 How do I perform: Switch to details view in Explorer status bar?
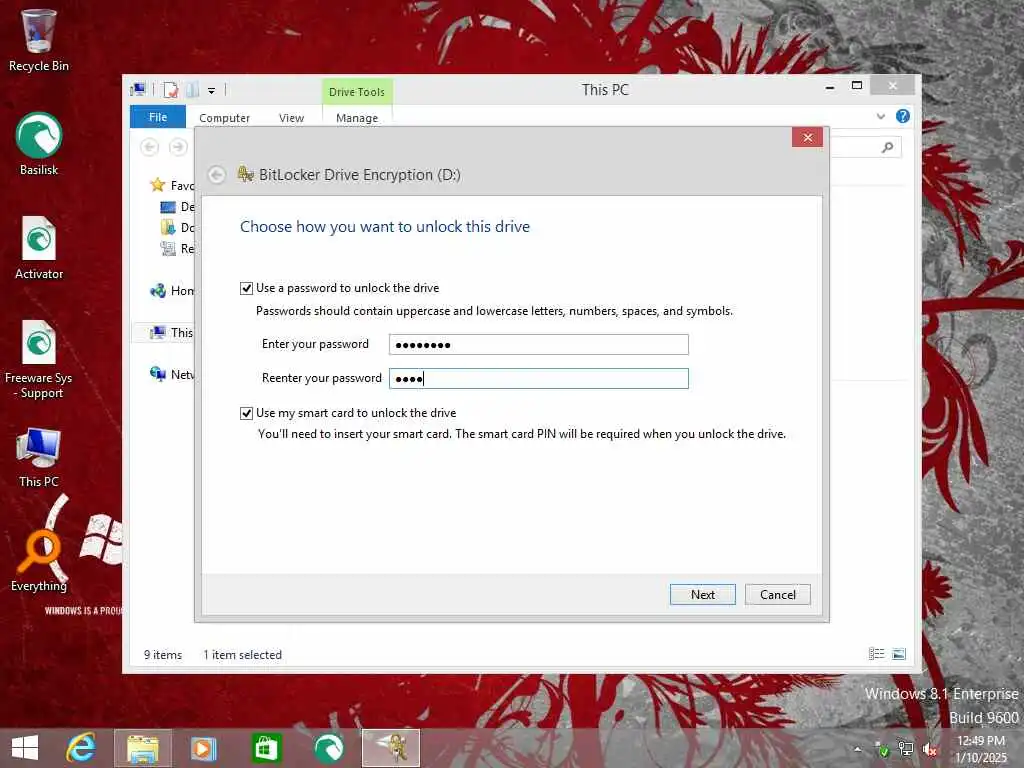click(876, 654)
